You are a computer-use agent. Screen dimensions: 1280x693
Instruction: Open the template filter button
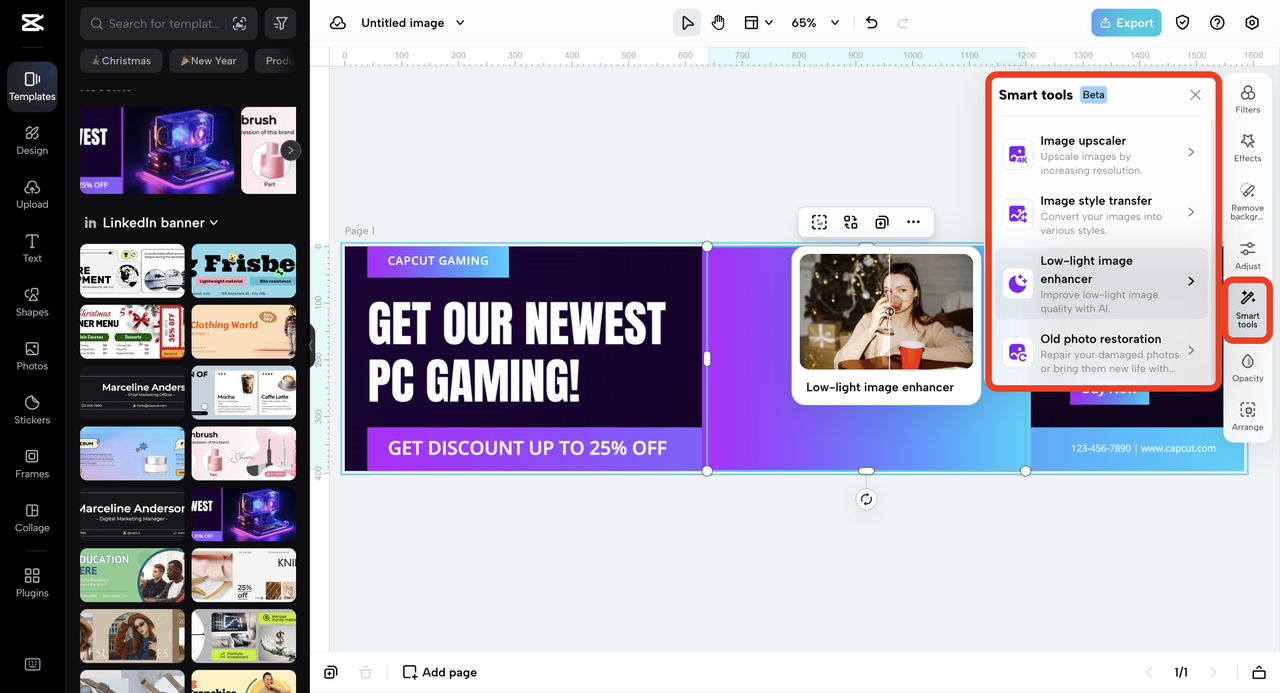[281, 23]
